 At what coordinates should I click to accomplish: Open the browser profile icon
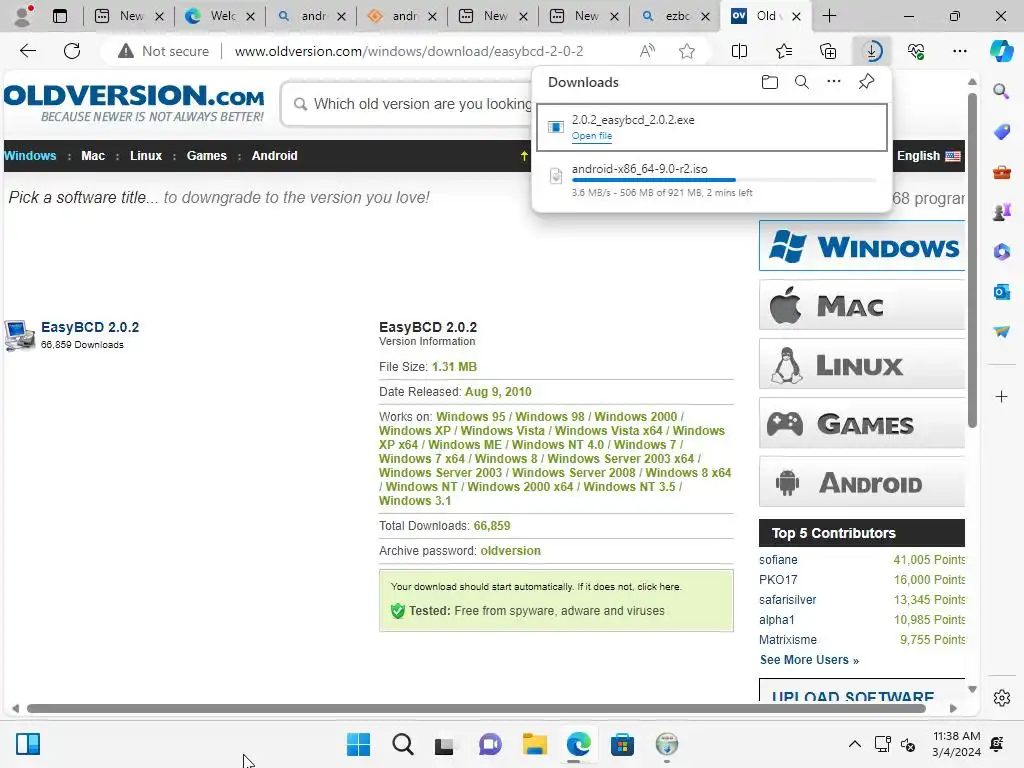click(x=24, y=16)
